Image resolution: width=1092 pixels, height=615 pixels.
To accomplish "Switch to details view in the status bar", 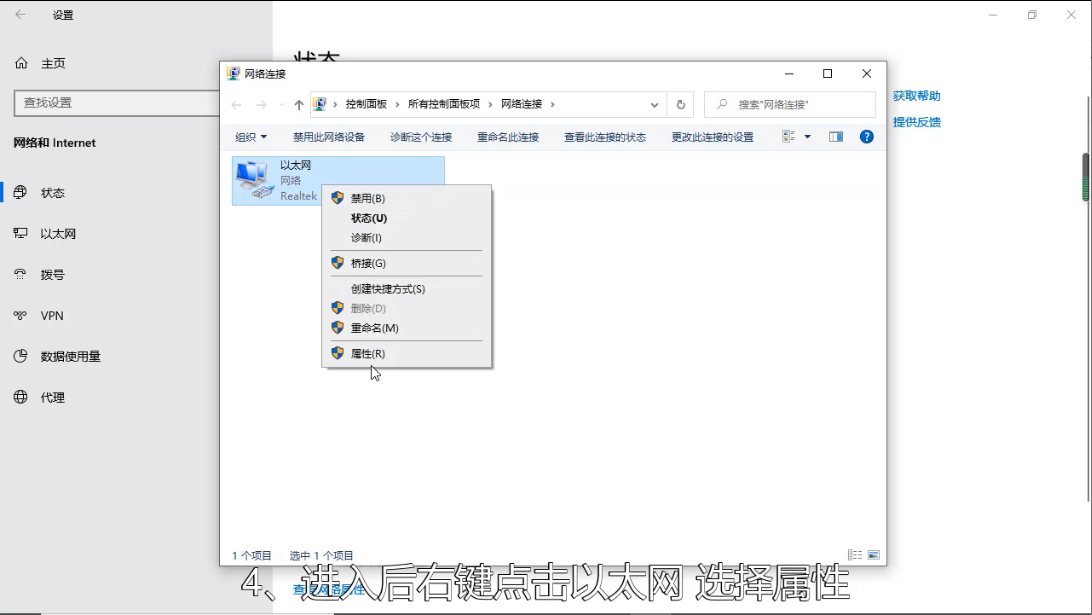I will (855, 555).
